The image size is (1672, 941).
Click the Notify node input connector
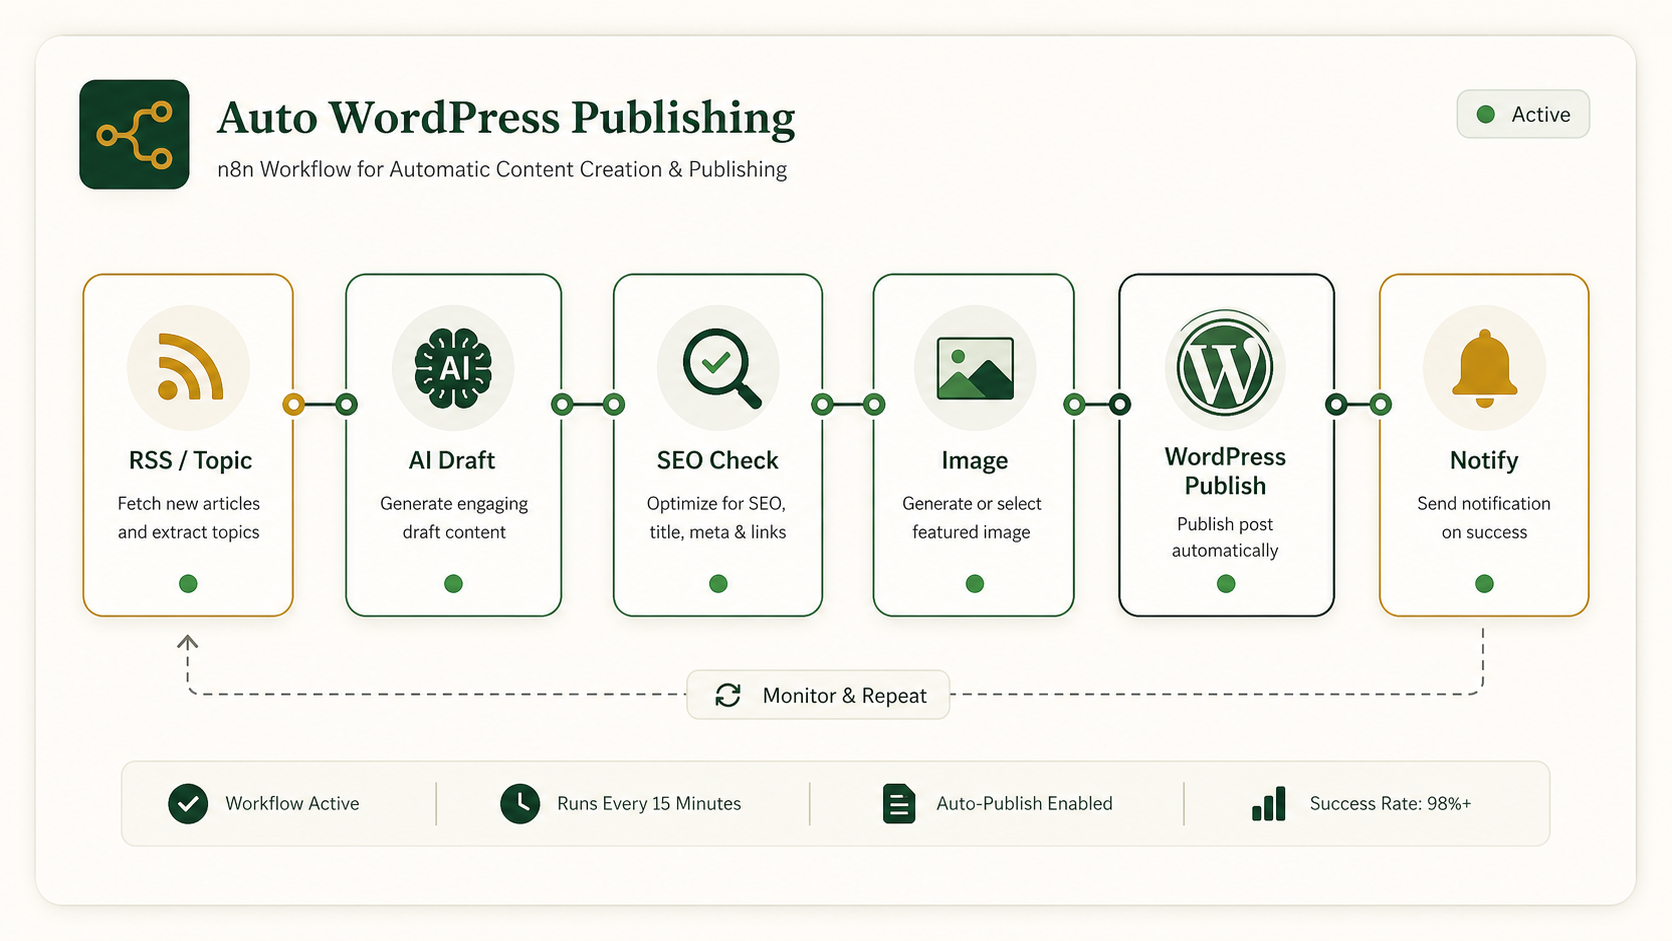(x=1380, y=404)
